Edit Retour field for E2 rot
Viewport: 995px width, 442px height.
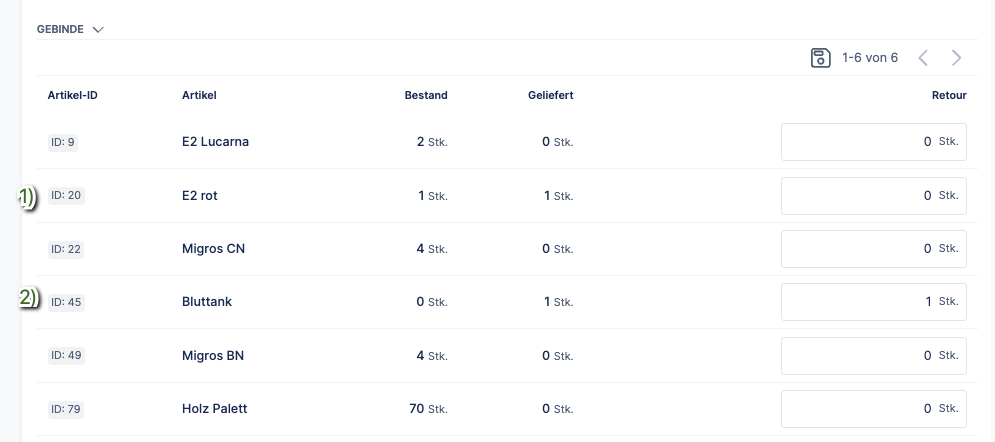coord(872,196)
